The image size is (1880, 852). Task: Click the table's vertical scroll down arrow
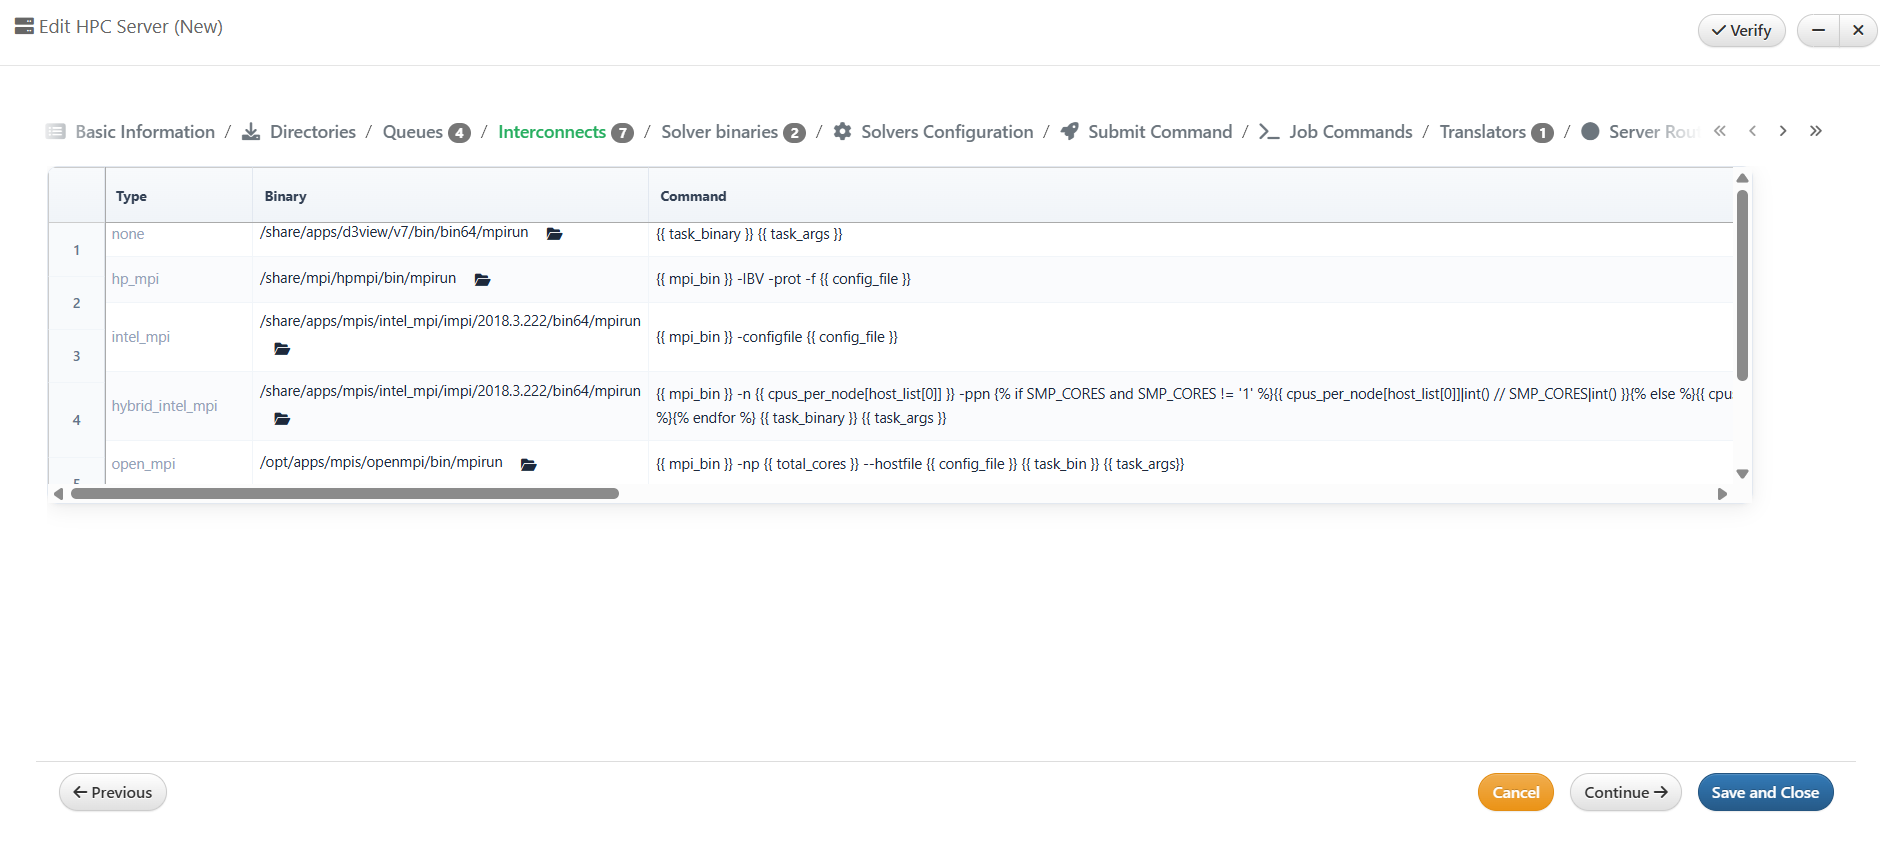tap(1742, 474)
